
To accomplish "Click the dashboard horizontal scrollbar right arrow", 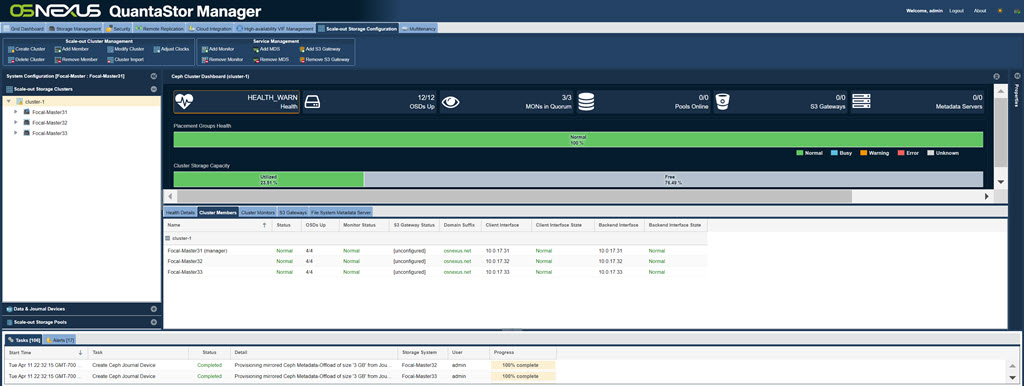I will pos(987,196).
